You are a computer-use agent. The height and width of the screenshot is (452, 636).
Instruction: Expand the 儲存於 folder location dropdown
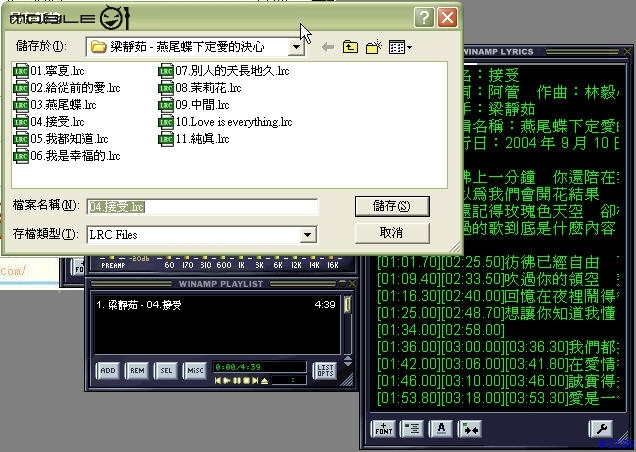(x=297, y=47)
